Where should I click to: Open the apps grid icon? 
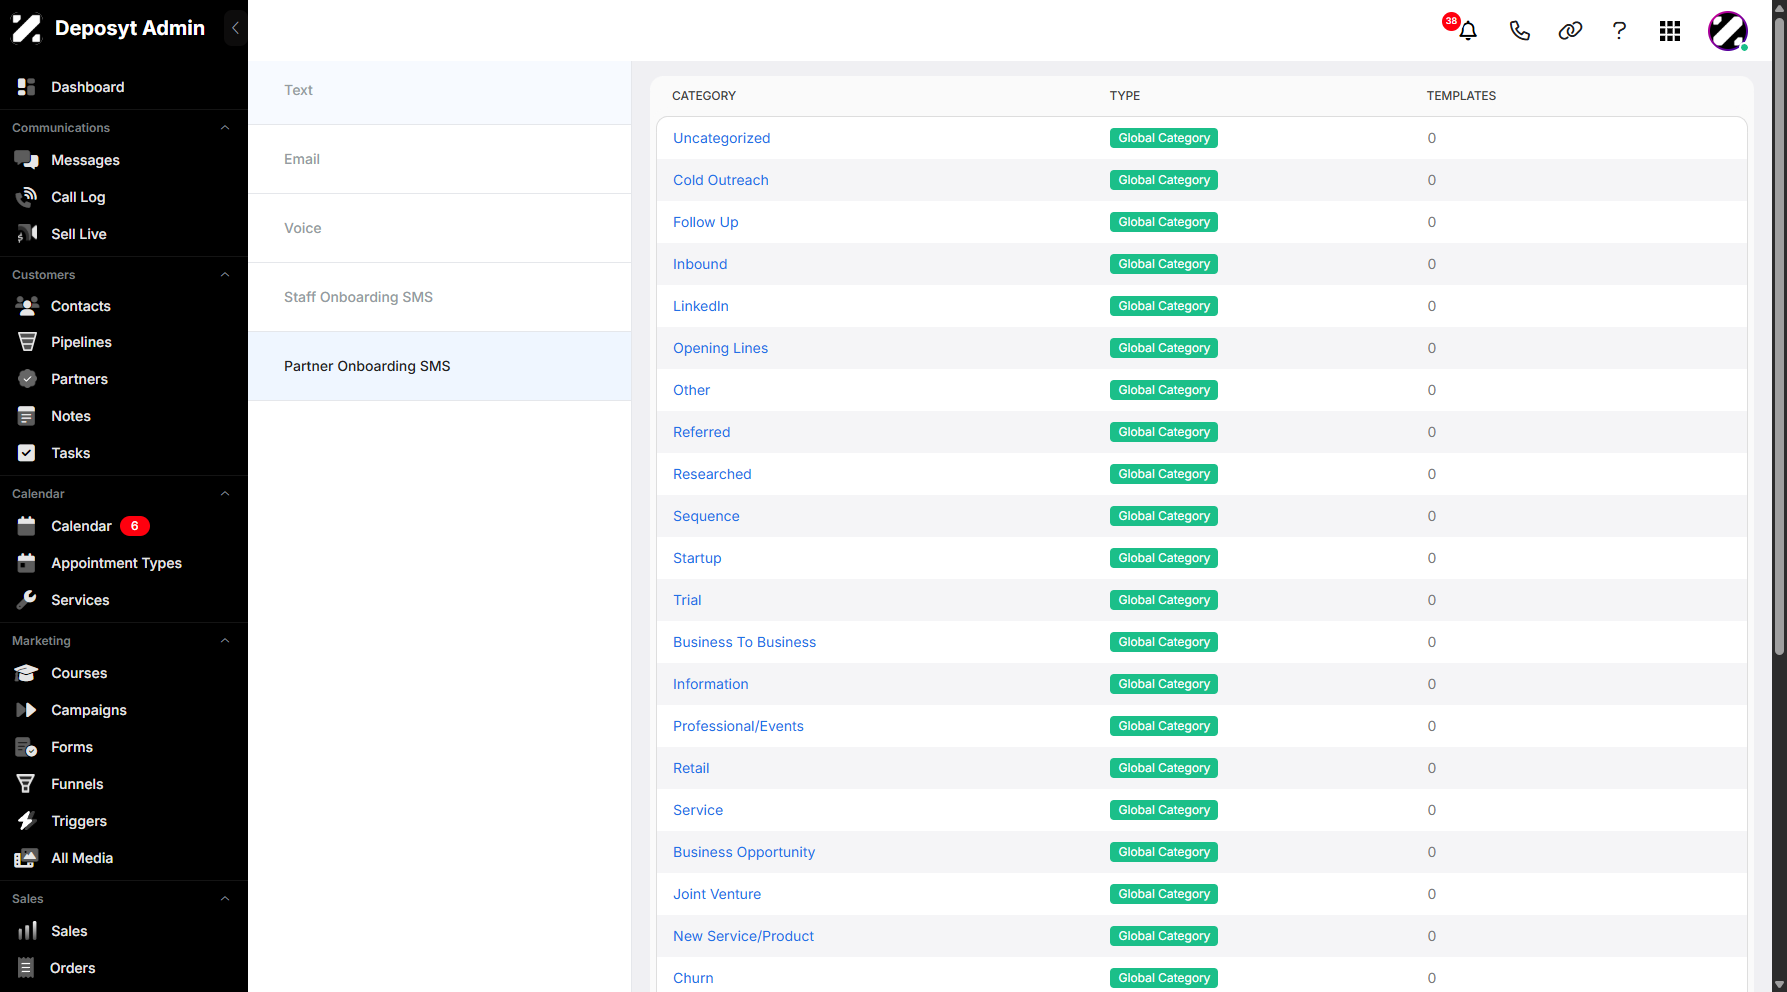[1670, 31]
